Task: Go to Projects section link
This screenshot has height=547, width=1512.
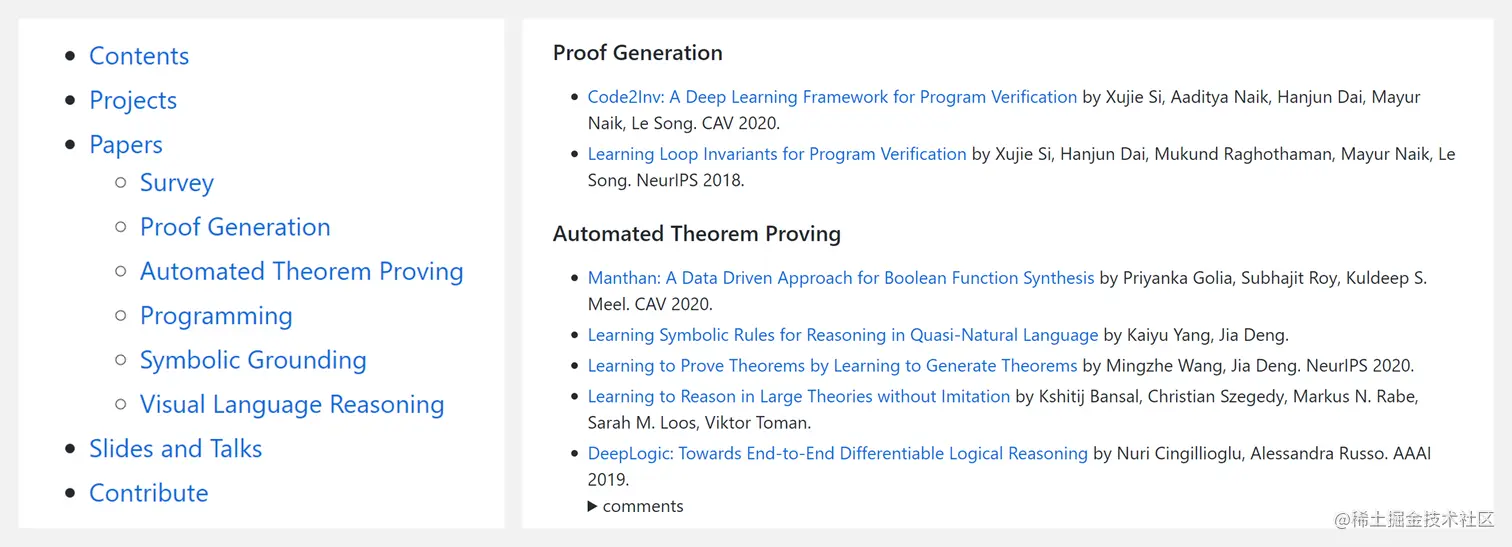Action: pyautogui.click(x=133, y=100)
